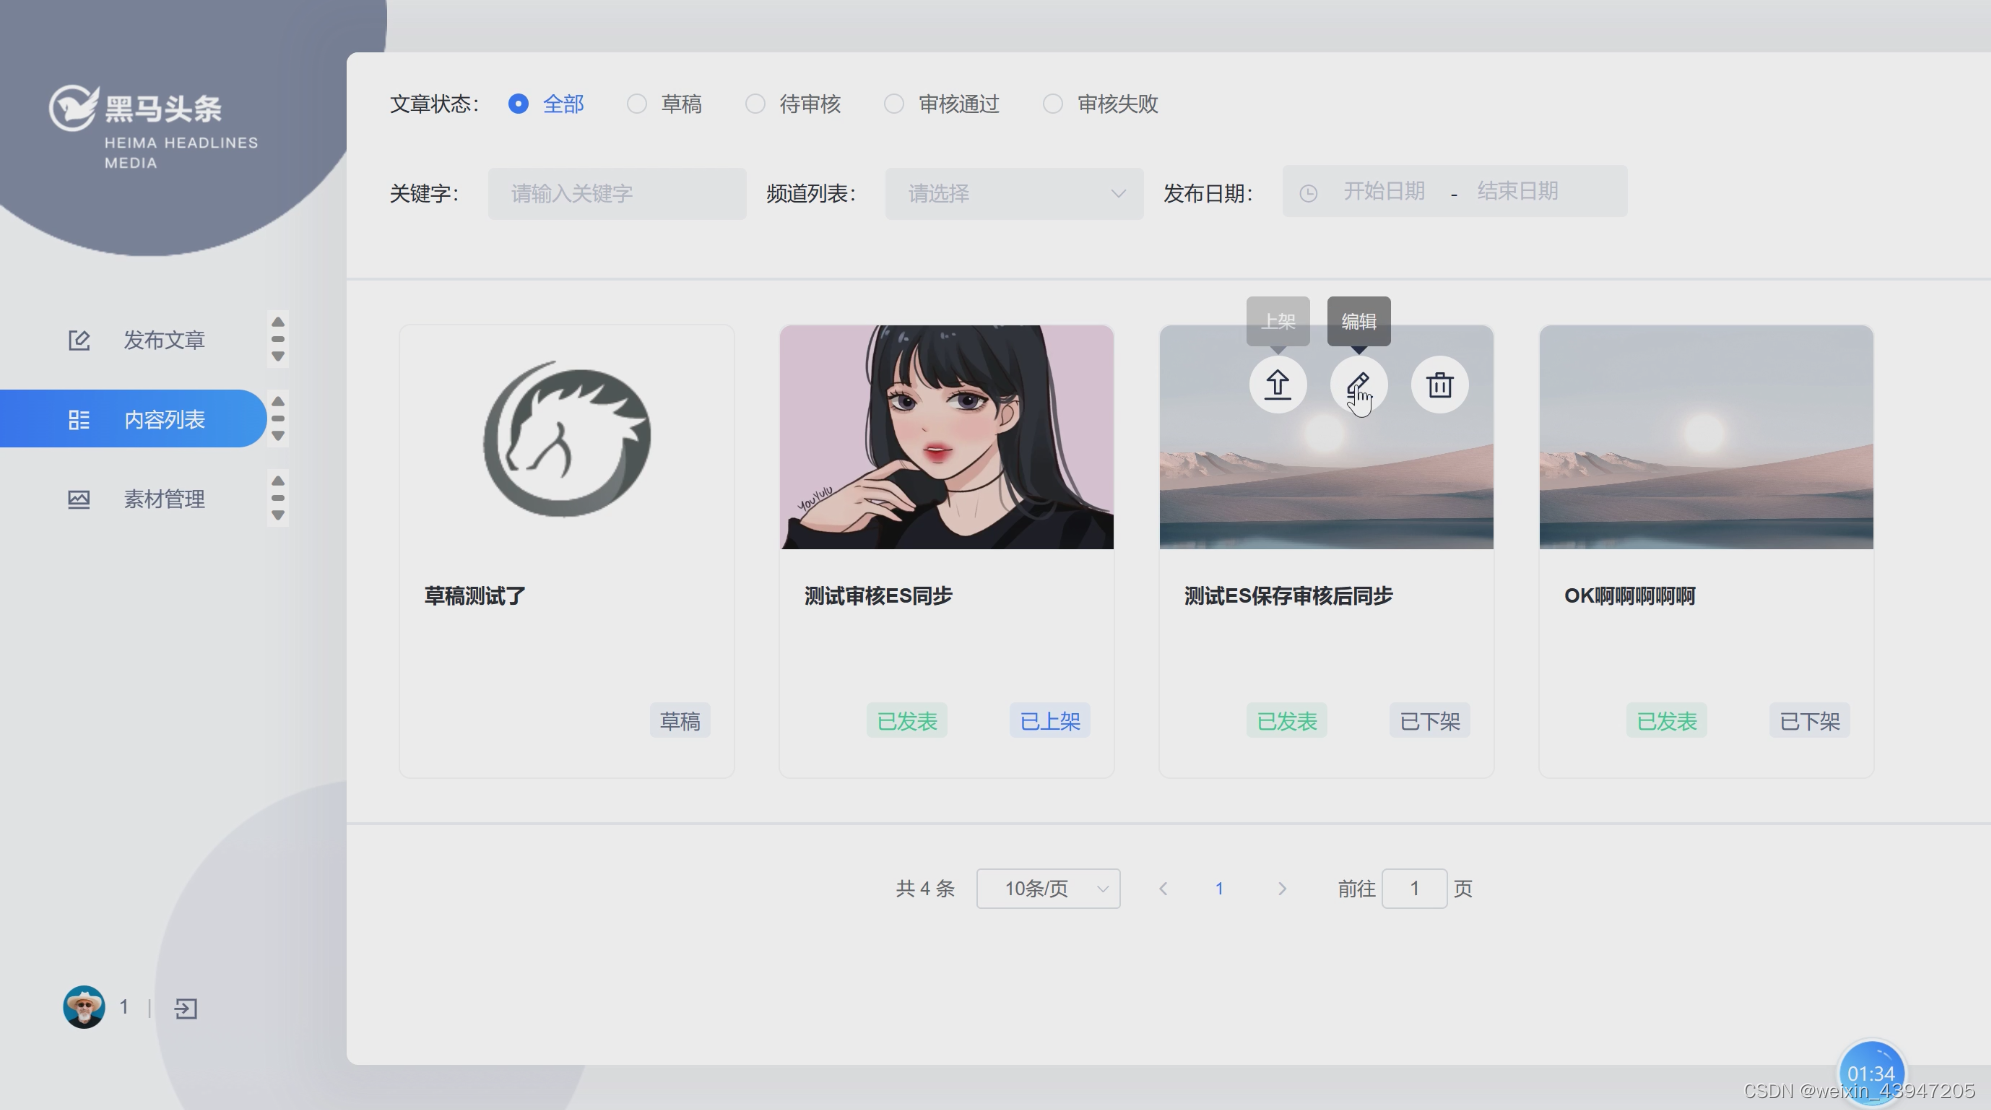Click the trash delete icon on the article card

pyautogui.click(x=1439, y=385)
